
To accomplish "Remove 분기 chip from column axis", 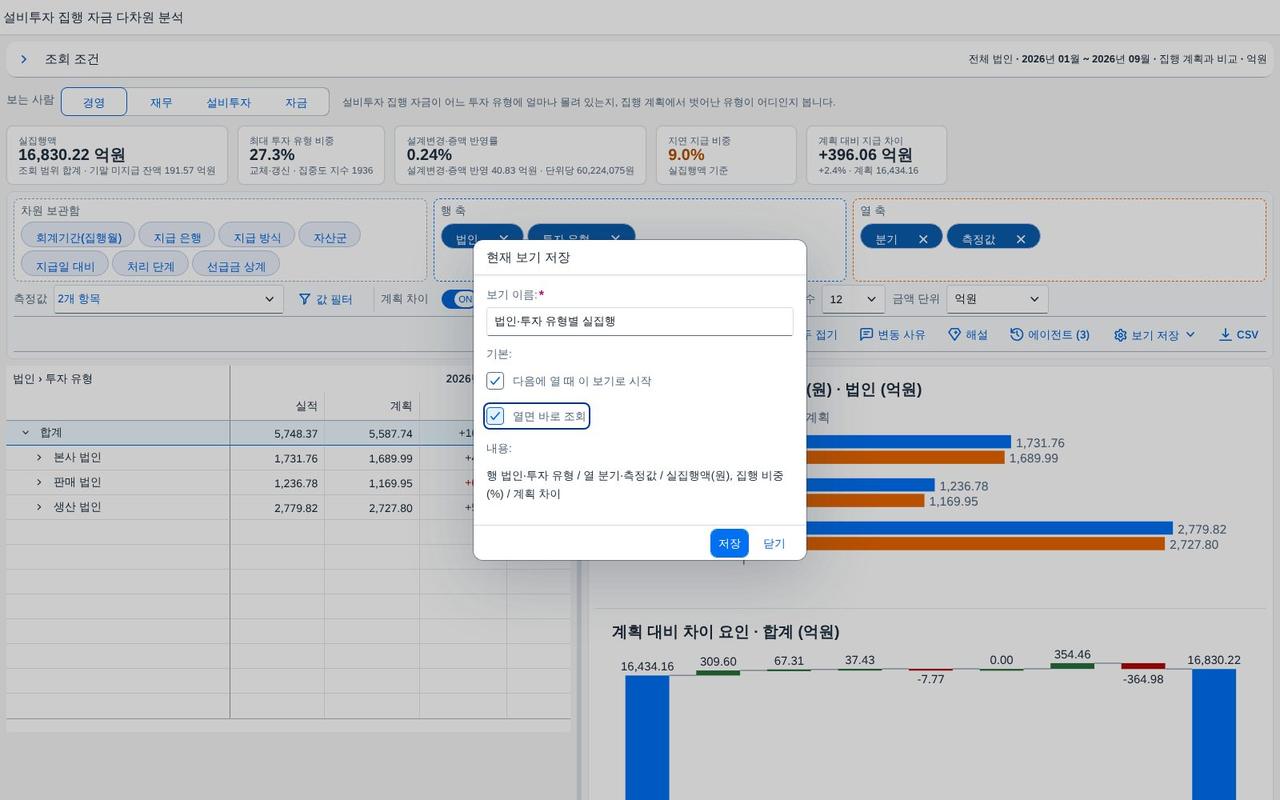I will click(x=923, y=239).
